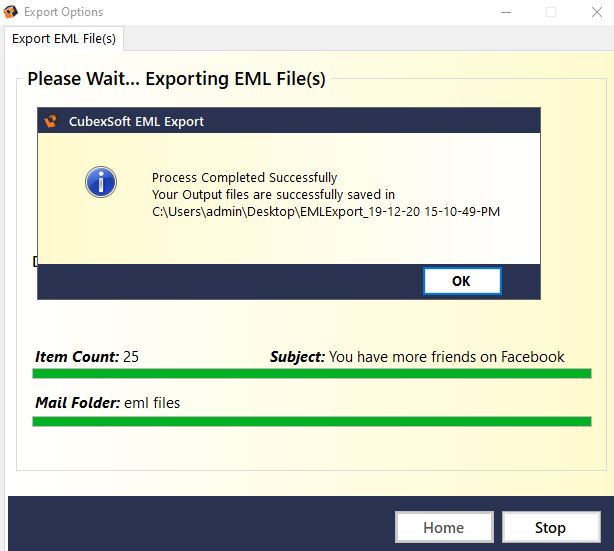The width and height of the screenshot is (614, 551).
Task: Select the Export EML File(s) tab
Action: pos(64,39)
